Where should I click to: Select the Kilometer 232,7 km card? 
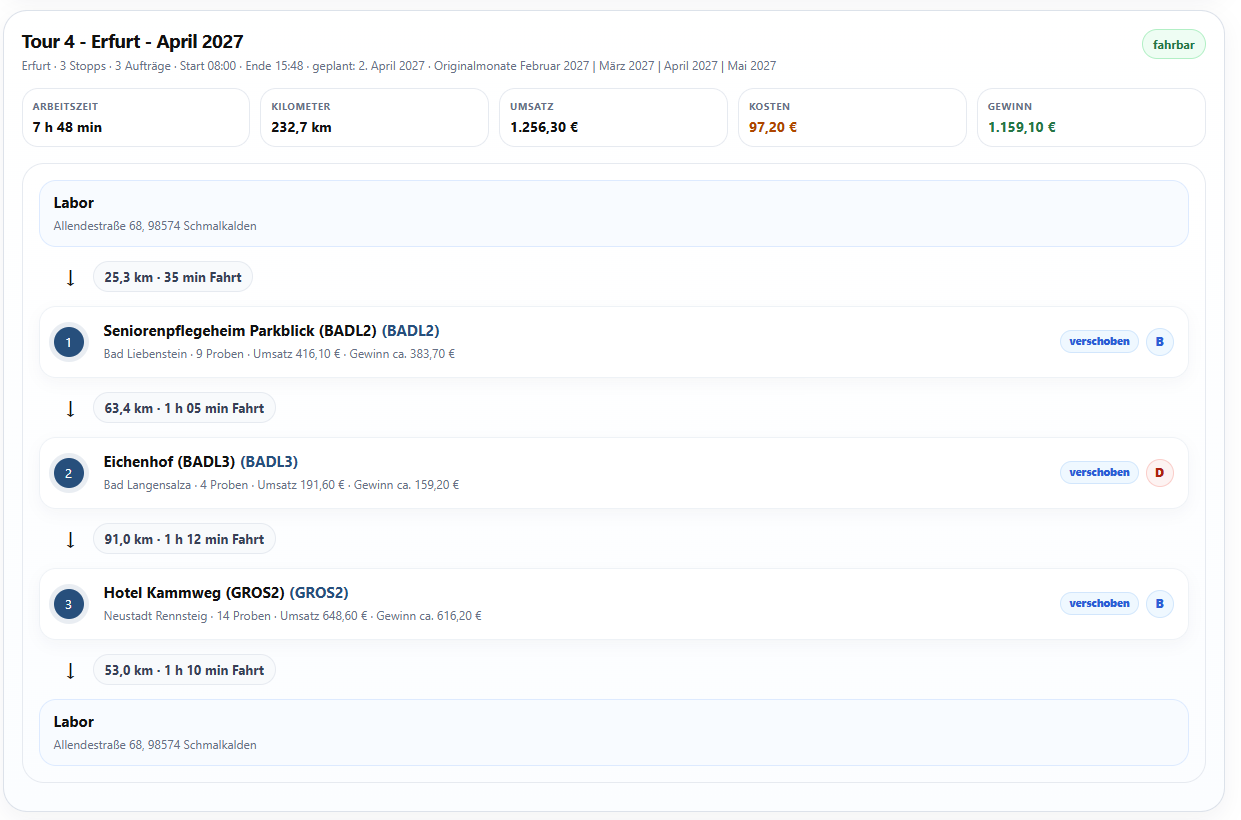[374, 118]
